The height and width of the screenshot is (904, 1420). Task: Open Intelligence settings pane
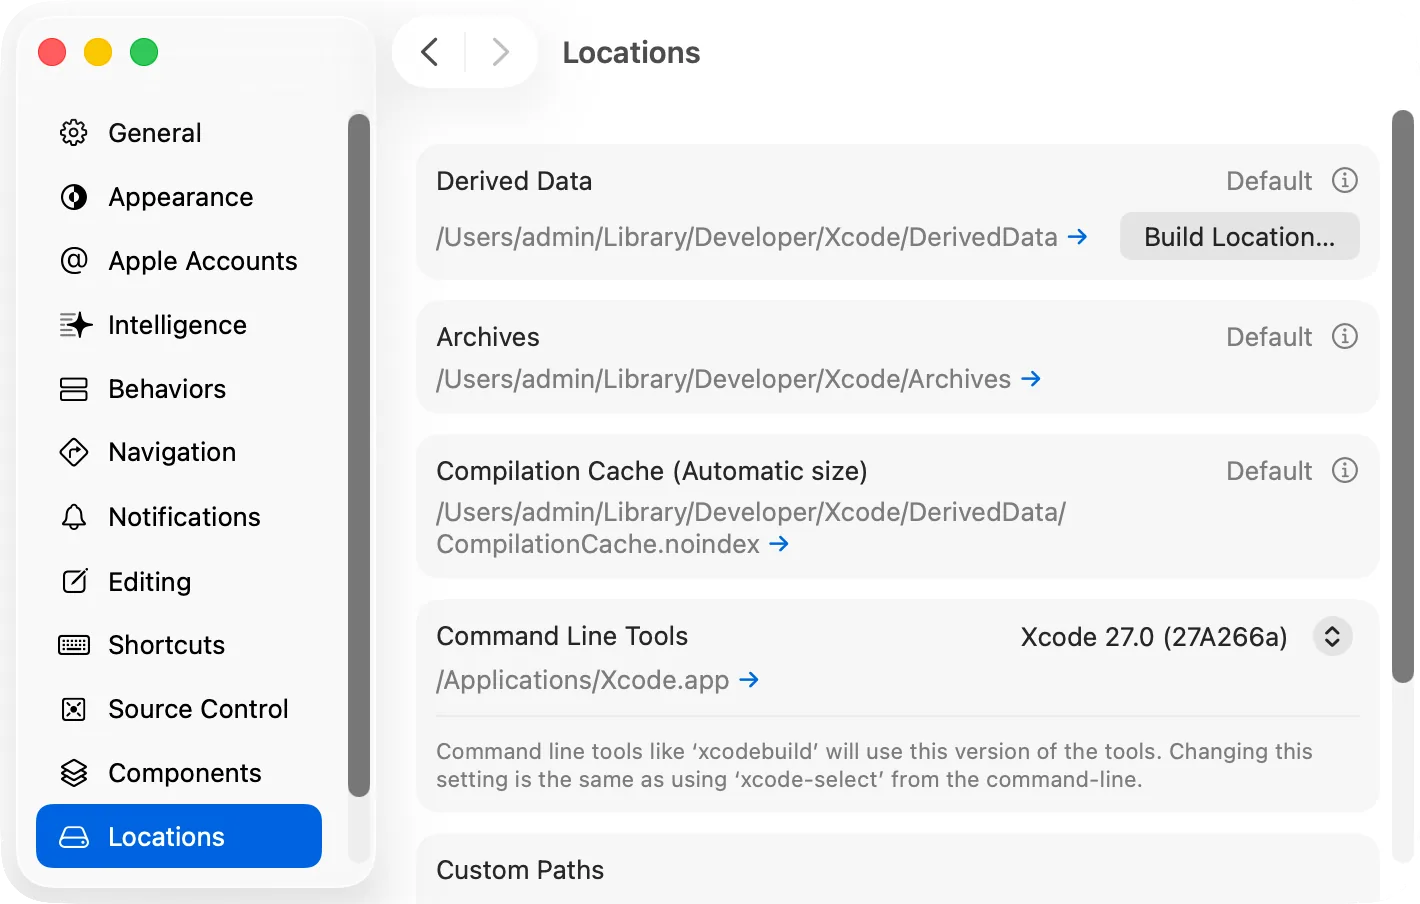[179, 325]
